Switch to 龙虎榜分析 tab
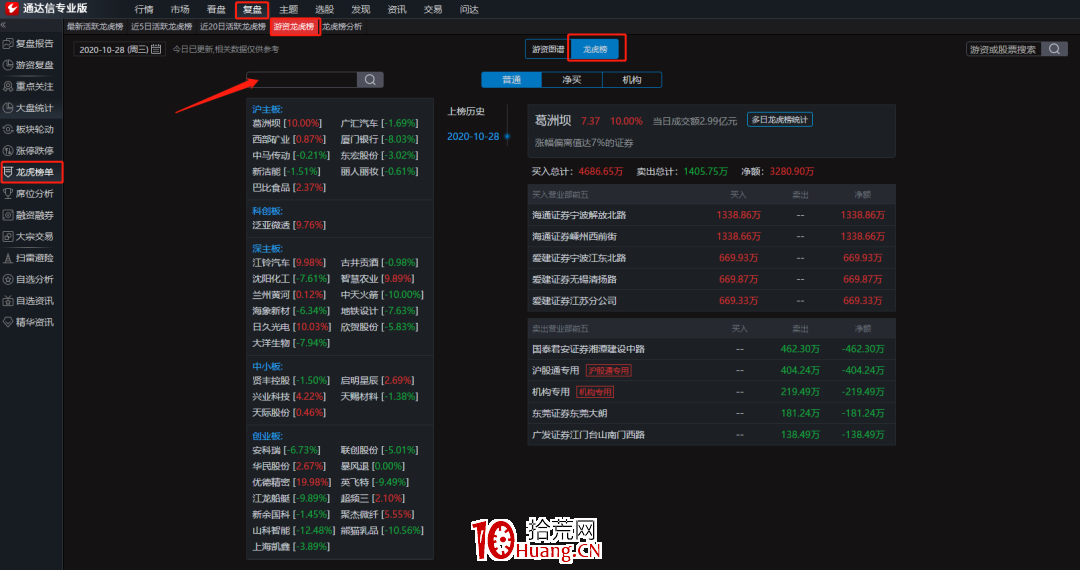1080x570 pixels. 342,27
